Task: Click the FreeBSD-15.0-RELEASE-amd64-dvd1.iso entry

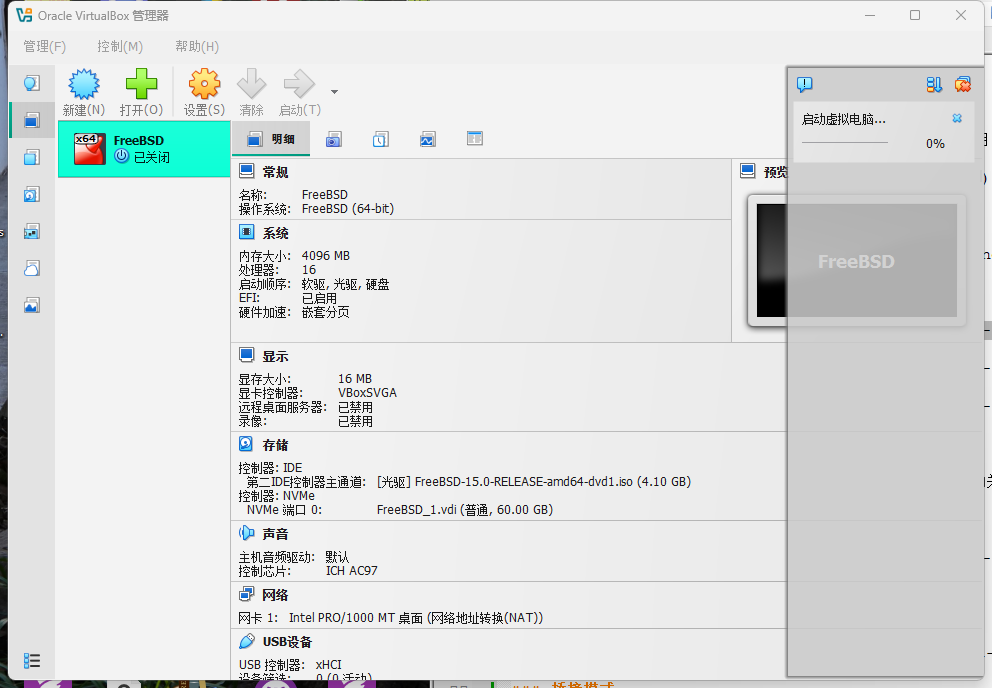Action: [x=533, y=482]
